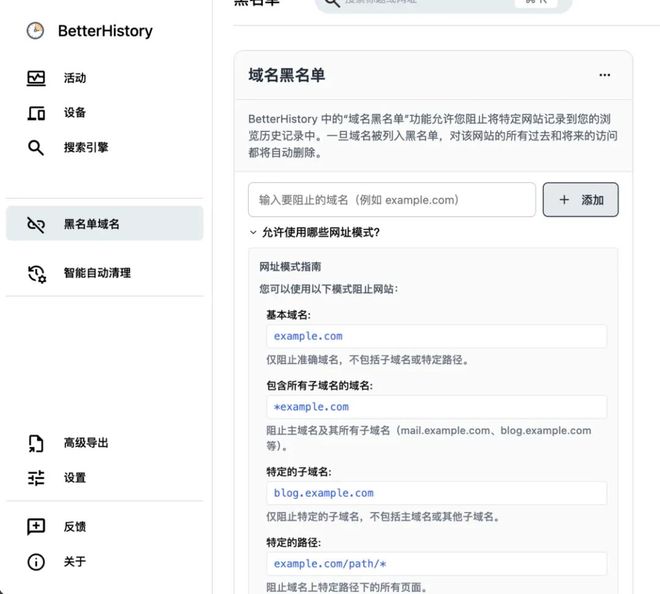Click the 反馈 feedback icon
The height and width of the screenshot is (594, 660).
point(36,527)
